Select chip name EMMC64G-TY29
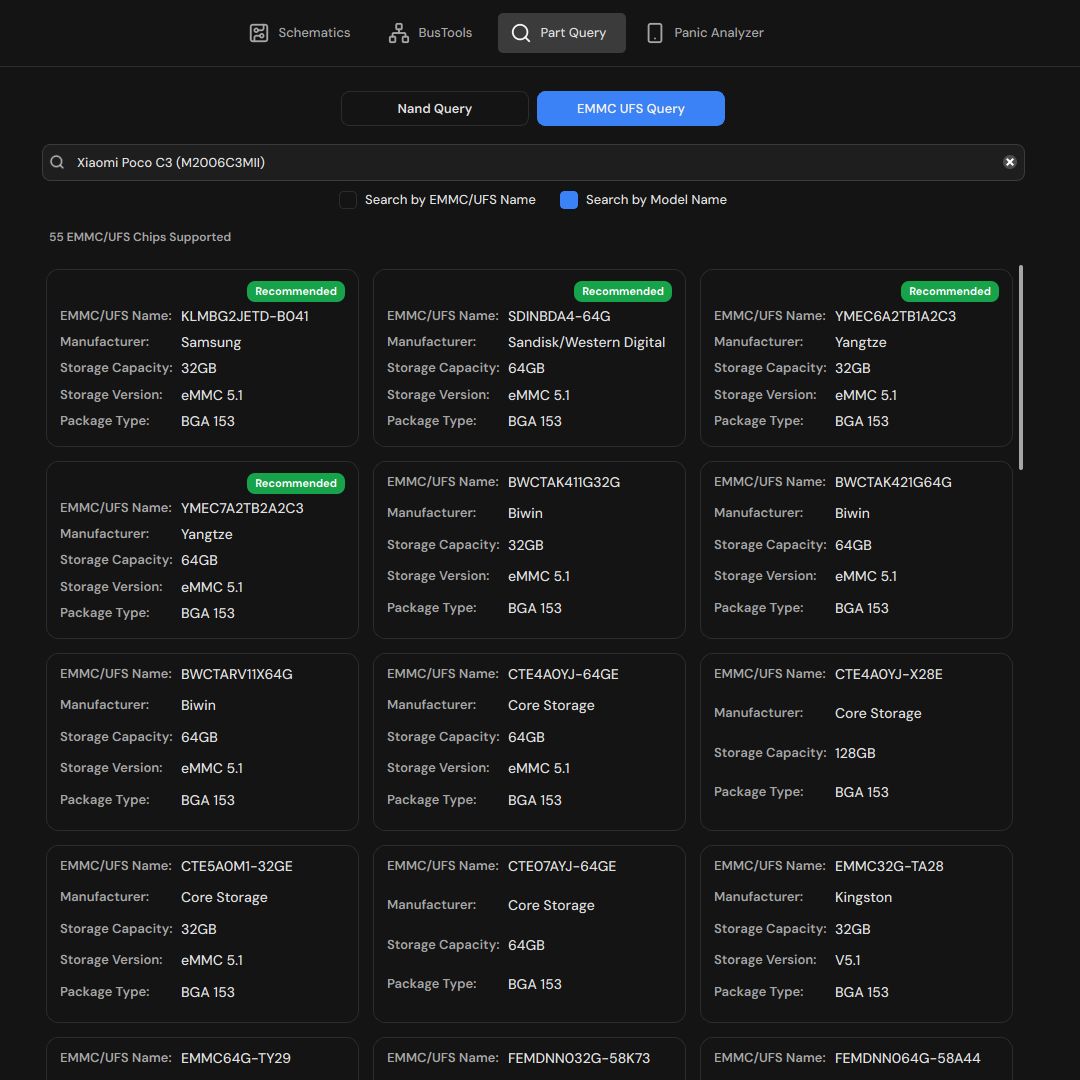Viewport: 1080px width, 1080px height. click(236, 1058)
